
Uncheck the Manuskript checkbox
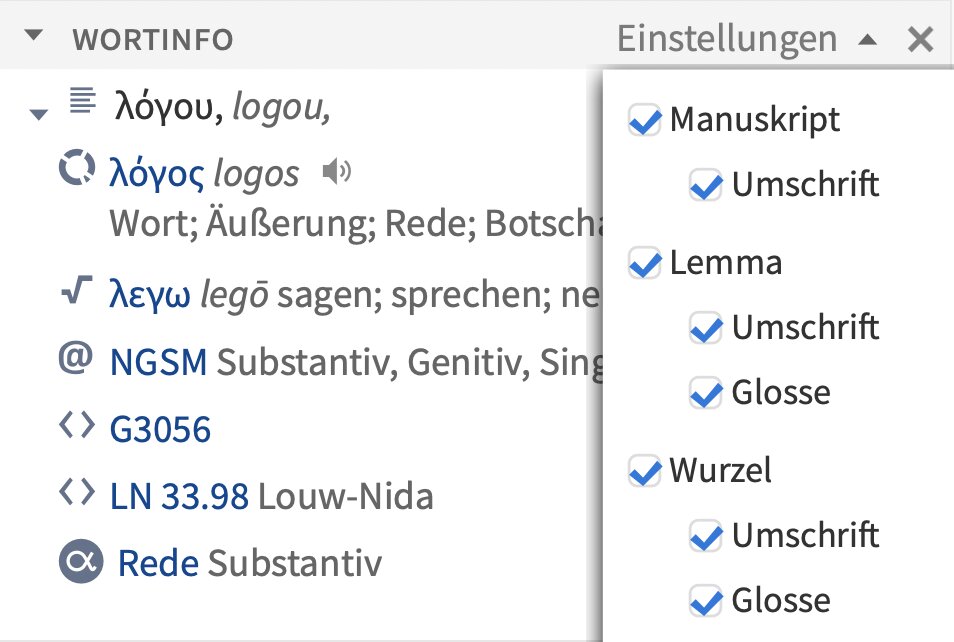click(644, 120)
